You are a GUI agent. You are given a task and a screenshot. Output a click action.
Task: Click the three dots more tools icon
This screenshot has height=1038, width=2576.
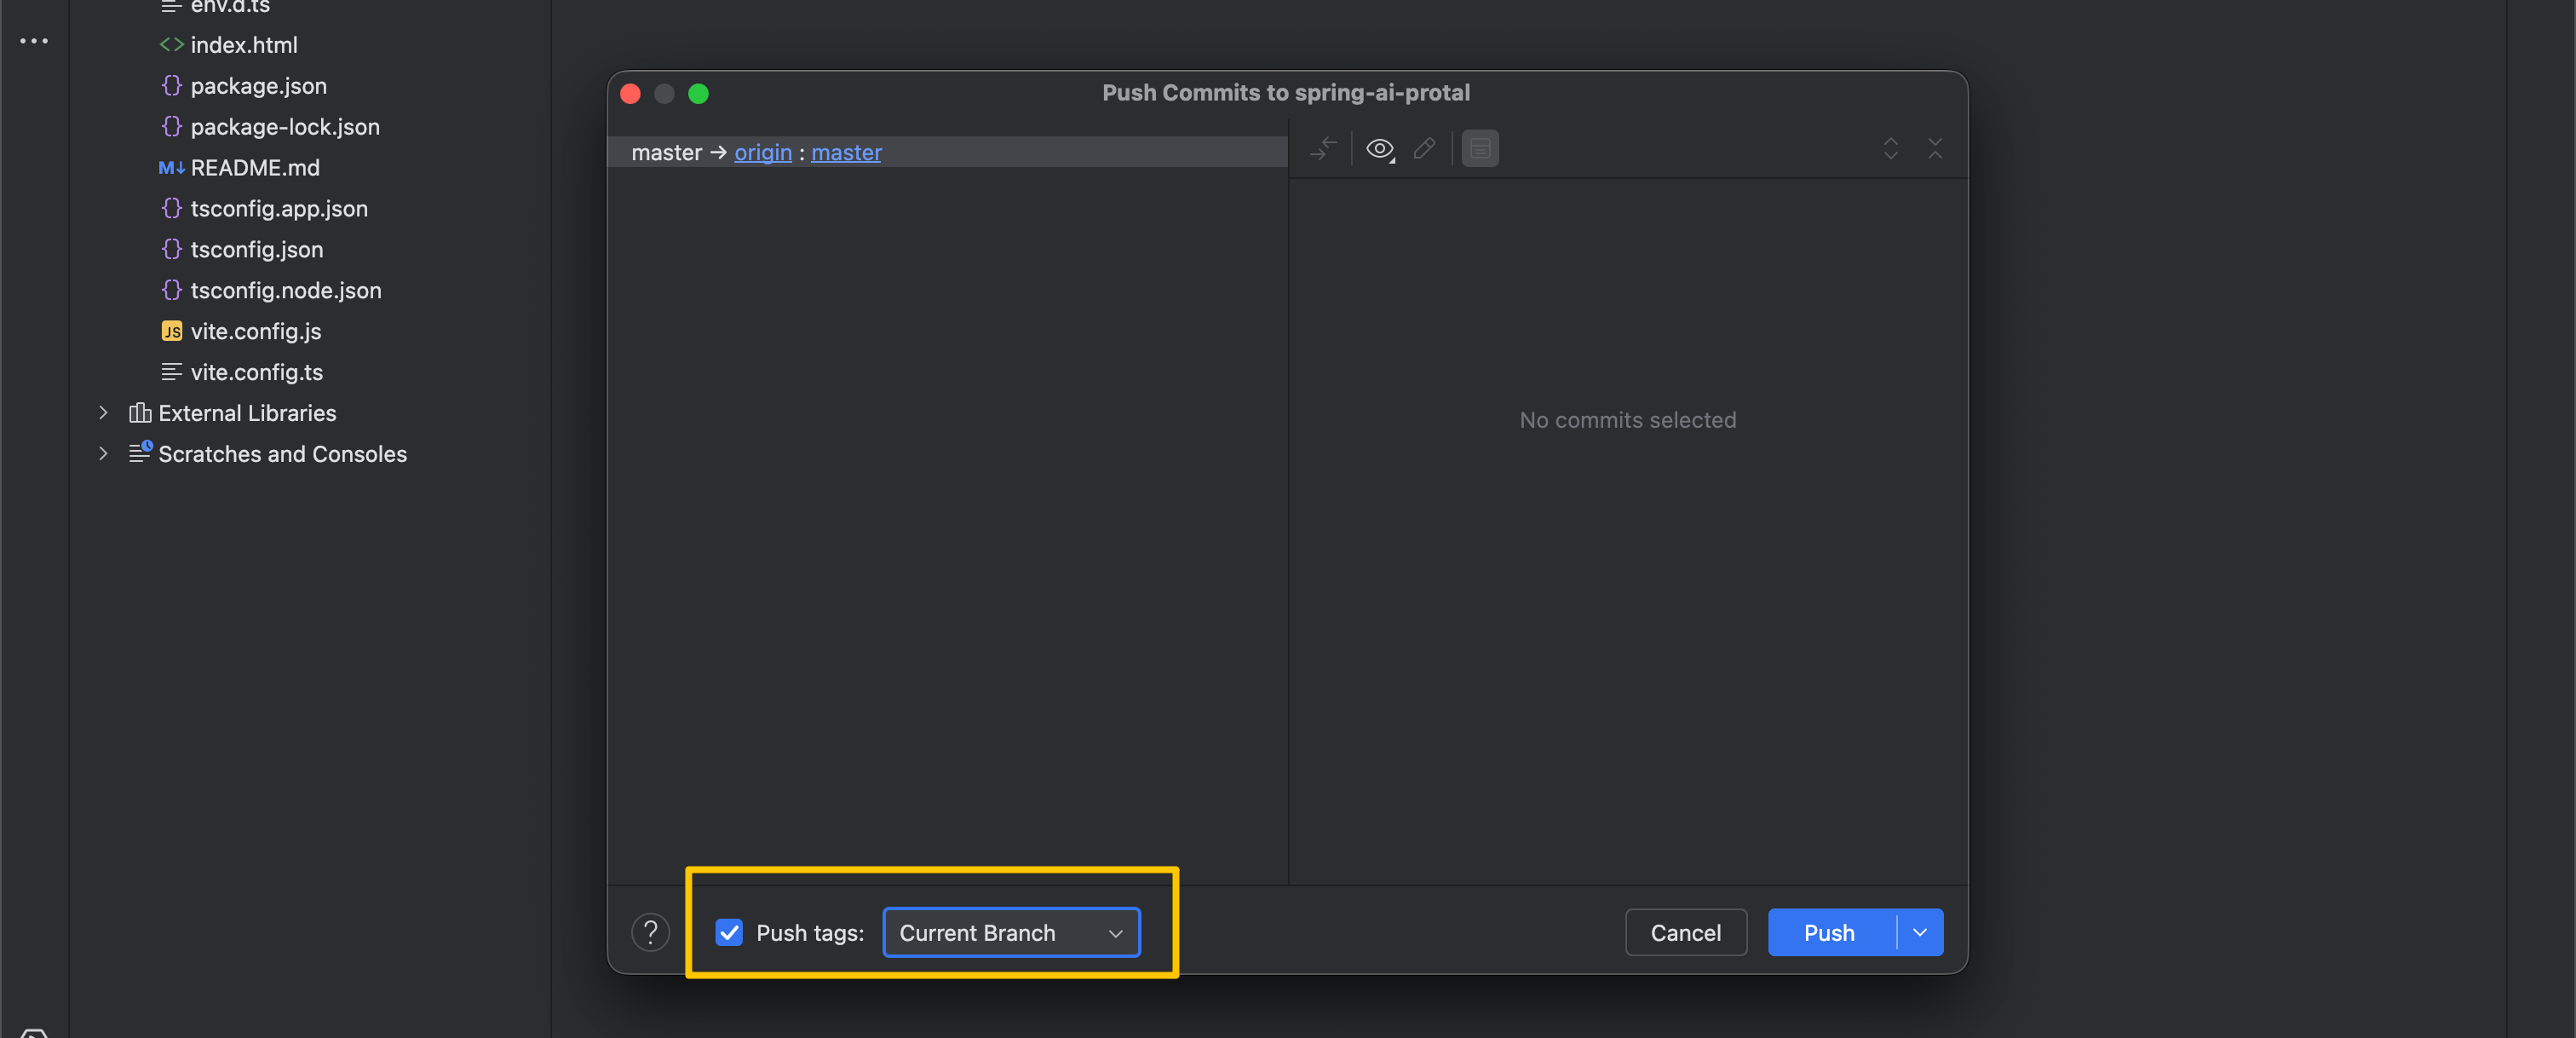[x=34, y=41]
